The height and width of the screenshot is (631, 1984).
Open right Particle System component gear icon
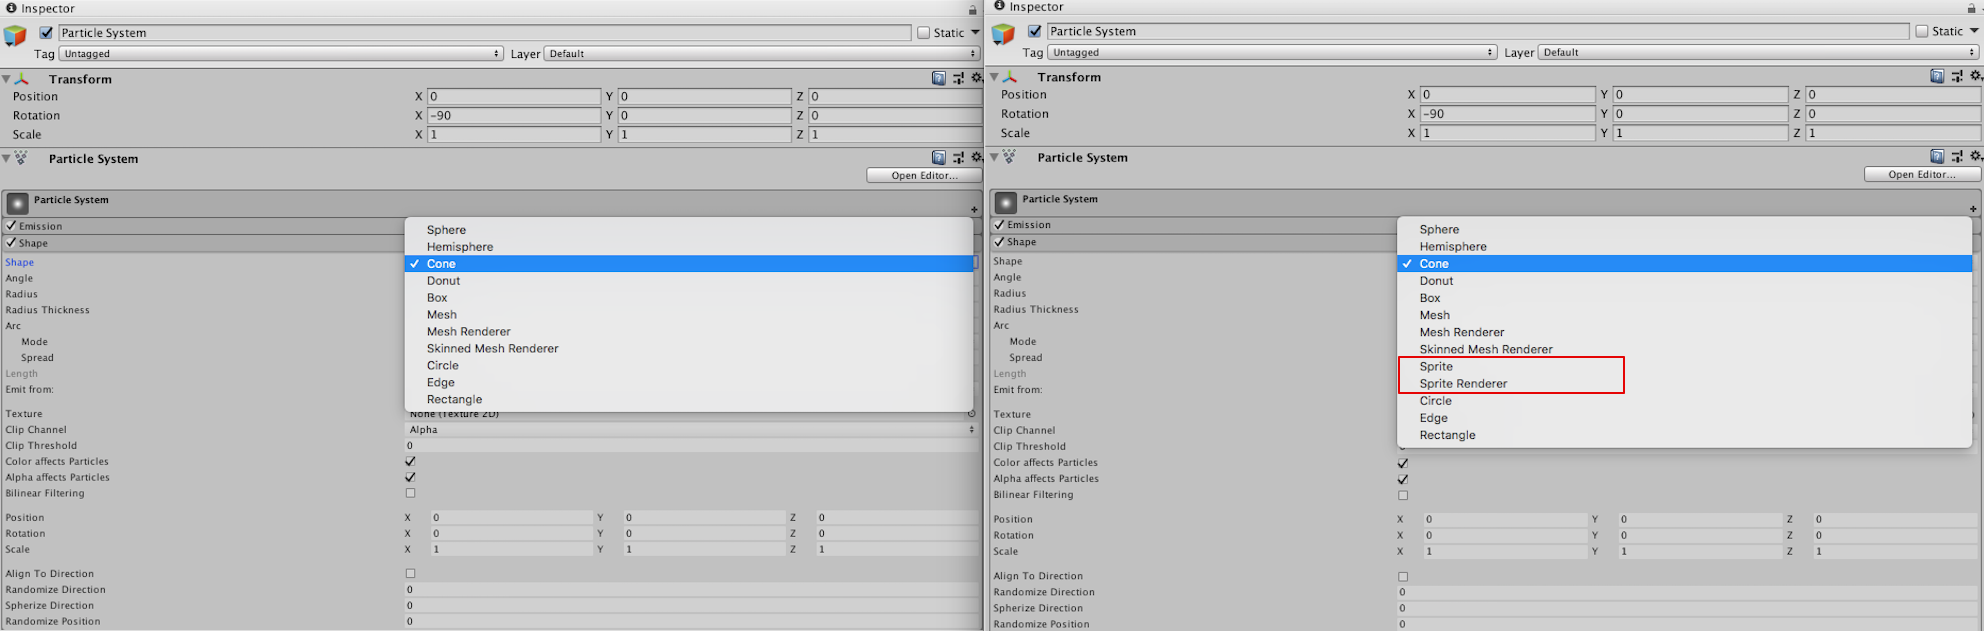tap(1975, 157)
